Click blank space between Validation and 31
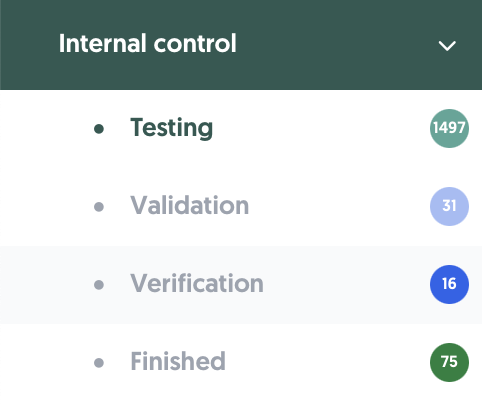 [x=338, y=206]
